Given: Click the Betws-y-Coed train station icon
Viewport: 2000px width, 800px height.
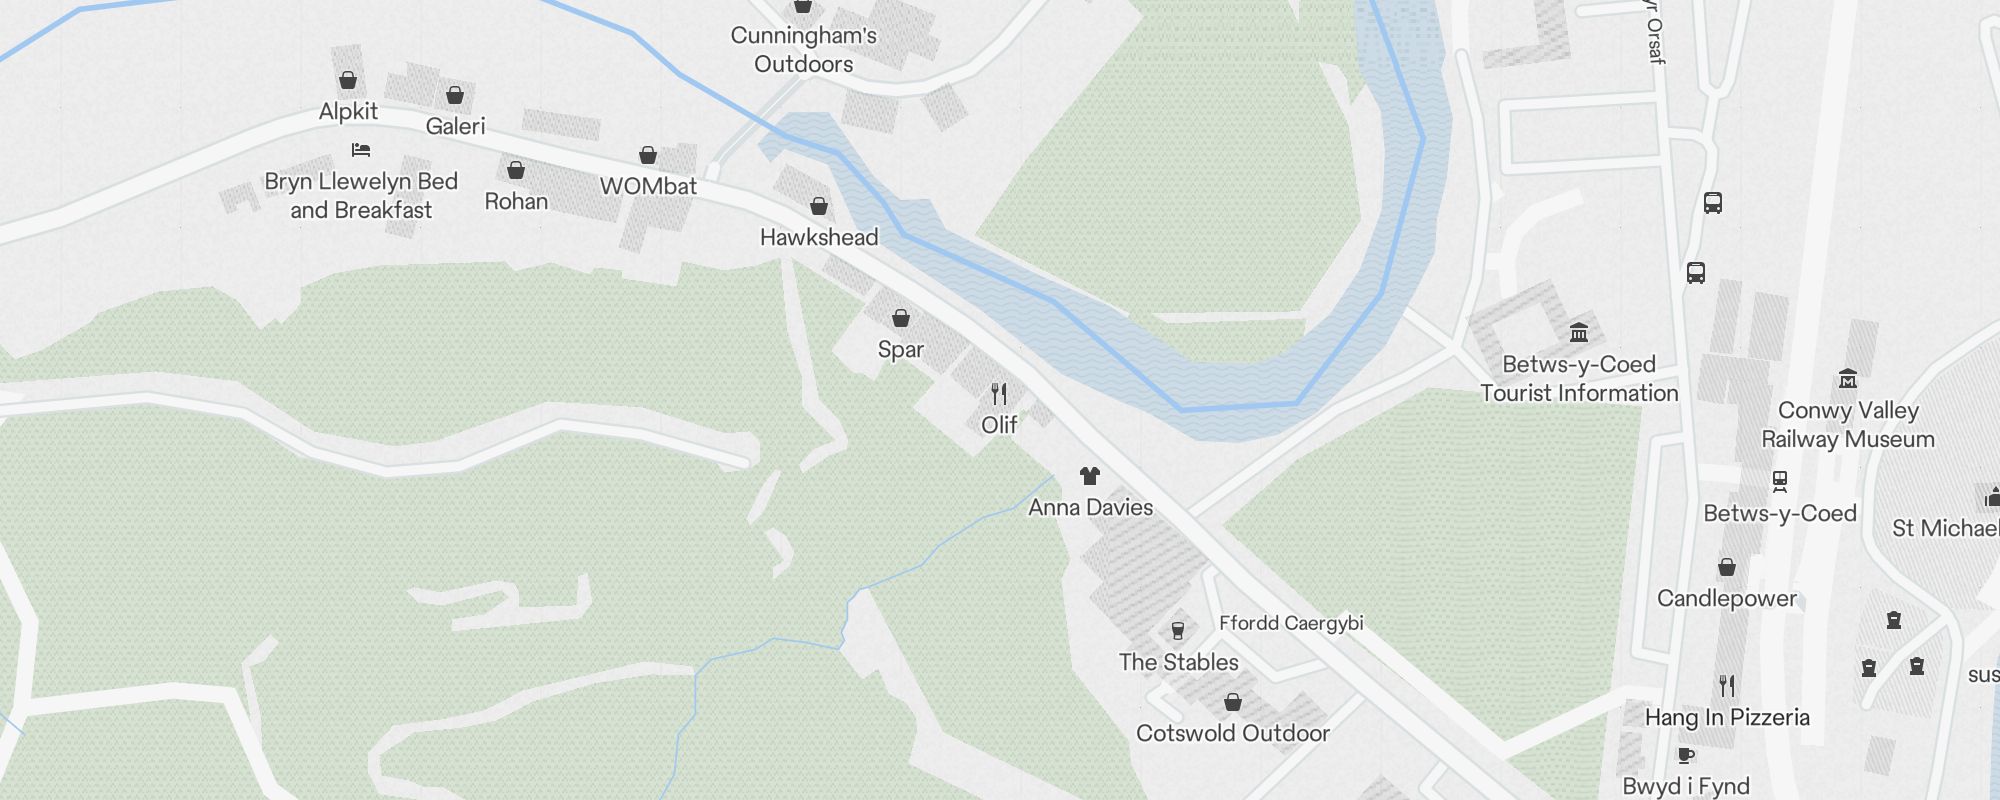Looking at the screenshot, I should tap(1780, 482).
